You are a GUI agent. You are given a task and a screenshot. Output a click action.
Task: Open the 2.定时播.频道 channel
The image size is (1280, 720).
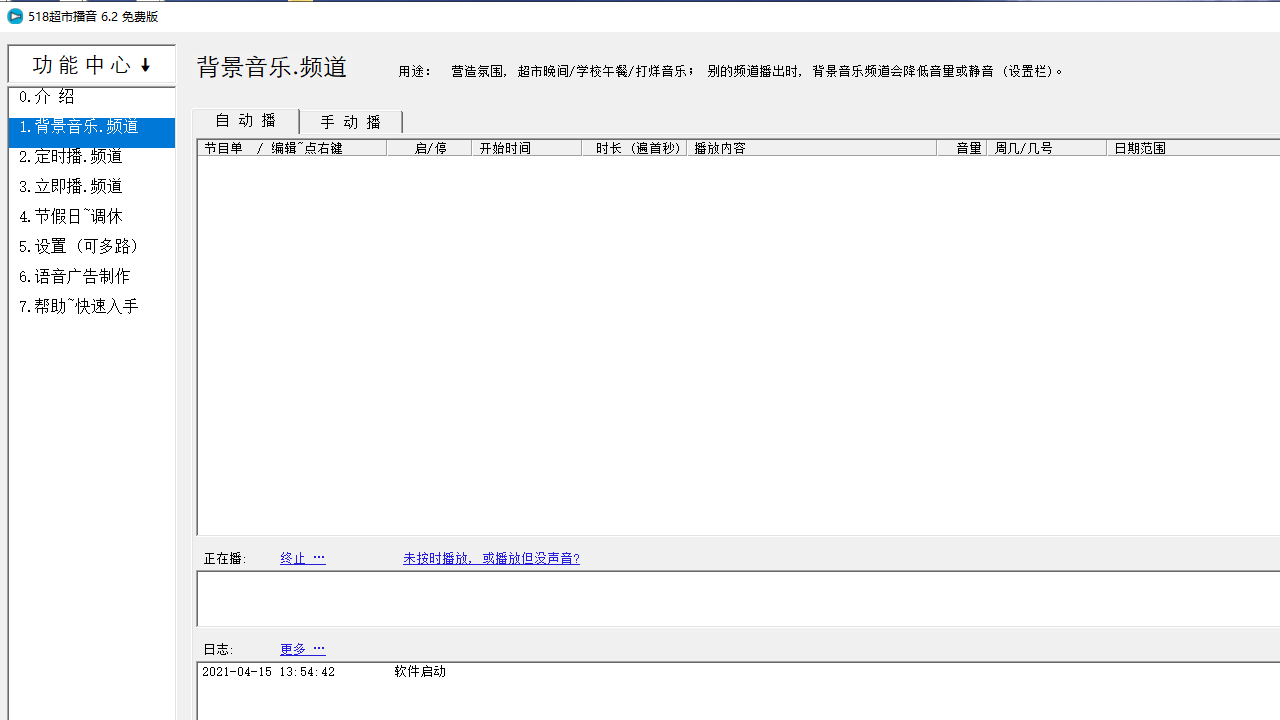click(74, 156)
